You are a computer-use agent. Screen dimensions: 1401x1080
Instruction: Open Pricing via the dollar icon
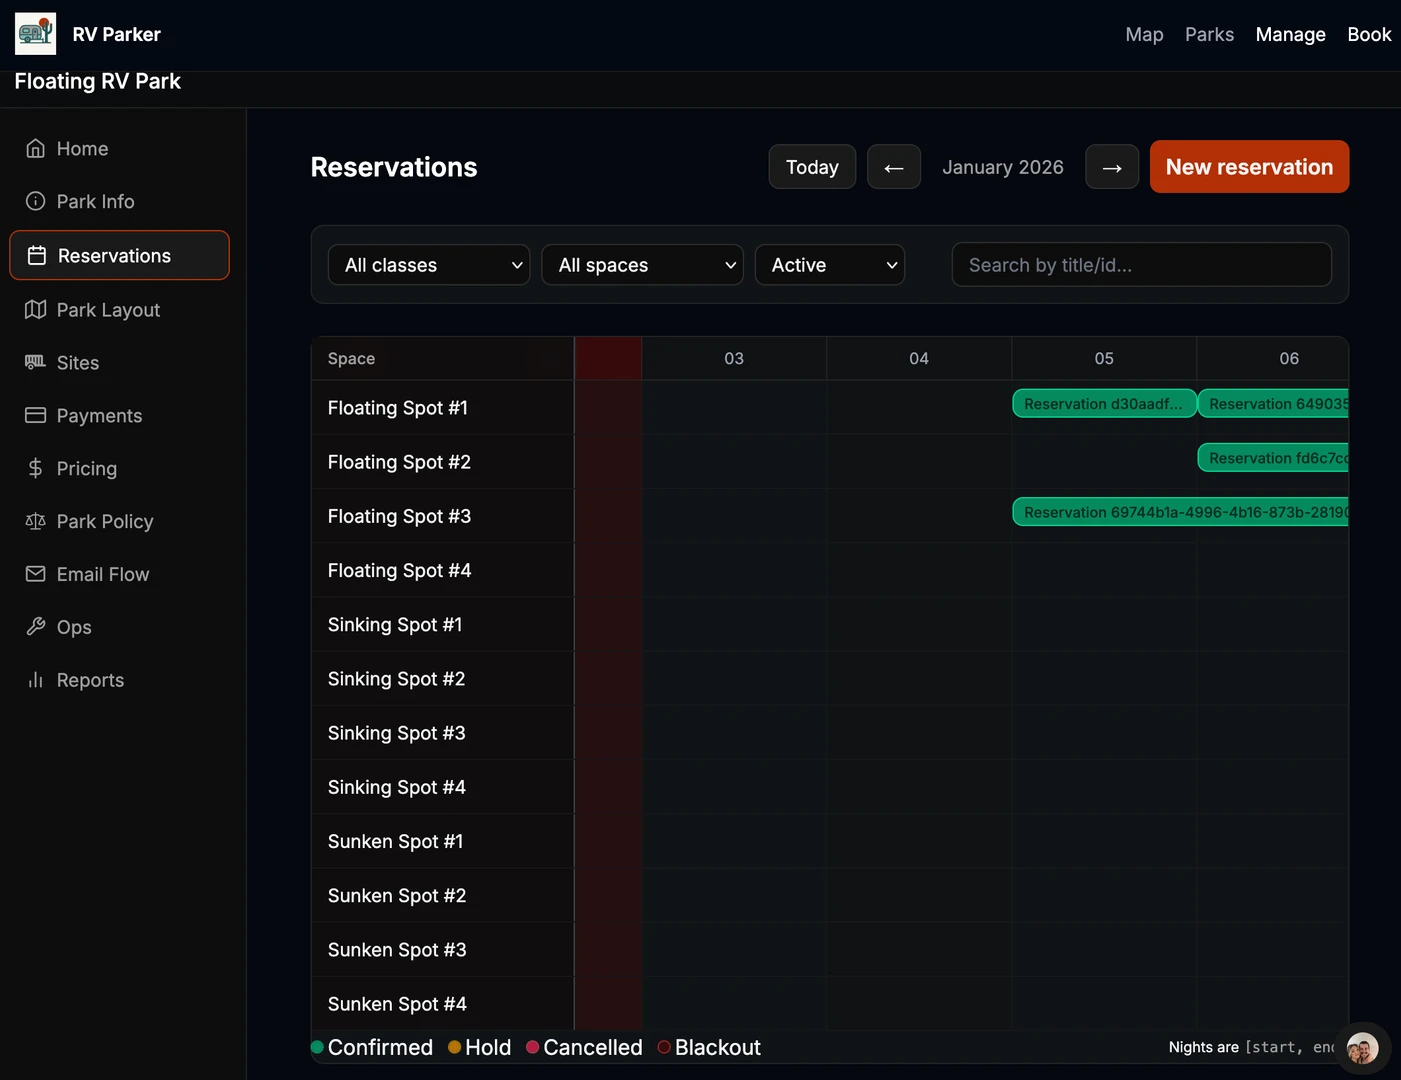click(36, 468)
